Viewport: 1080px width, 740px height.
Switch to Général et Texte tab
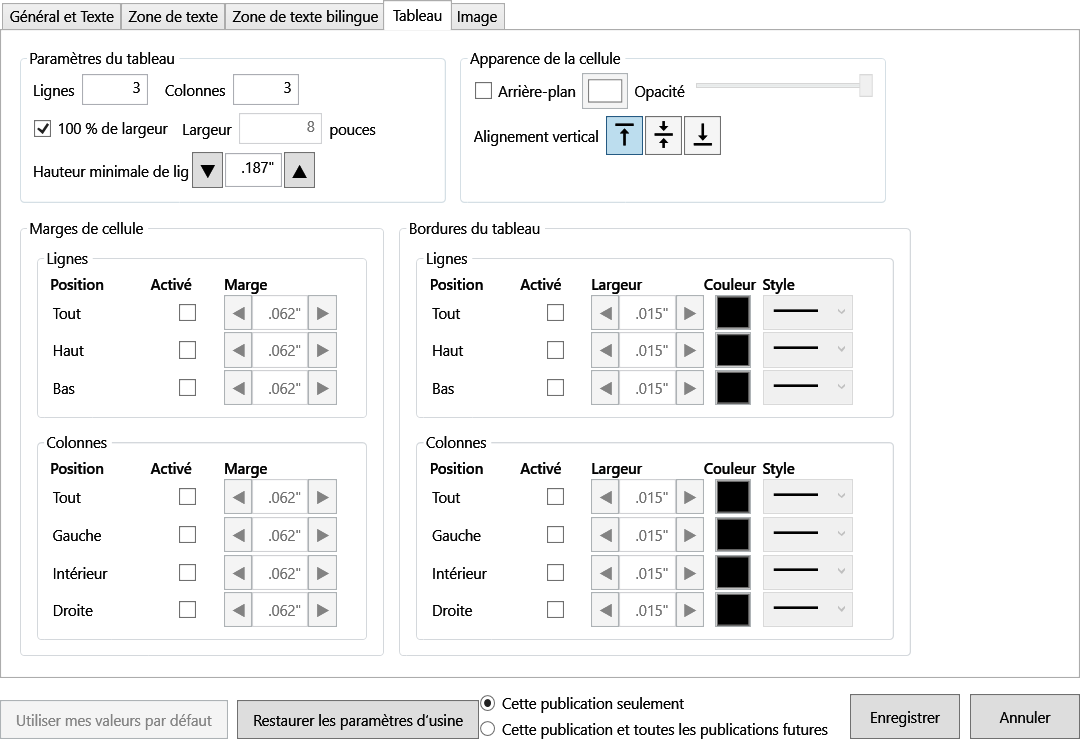point(61,17)
